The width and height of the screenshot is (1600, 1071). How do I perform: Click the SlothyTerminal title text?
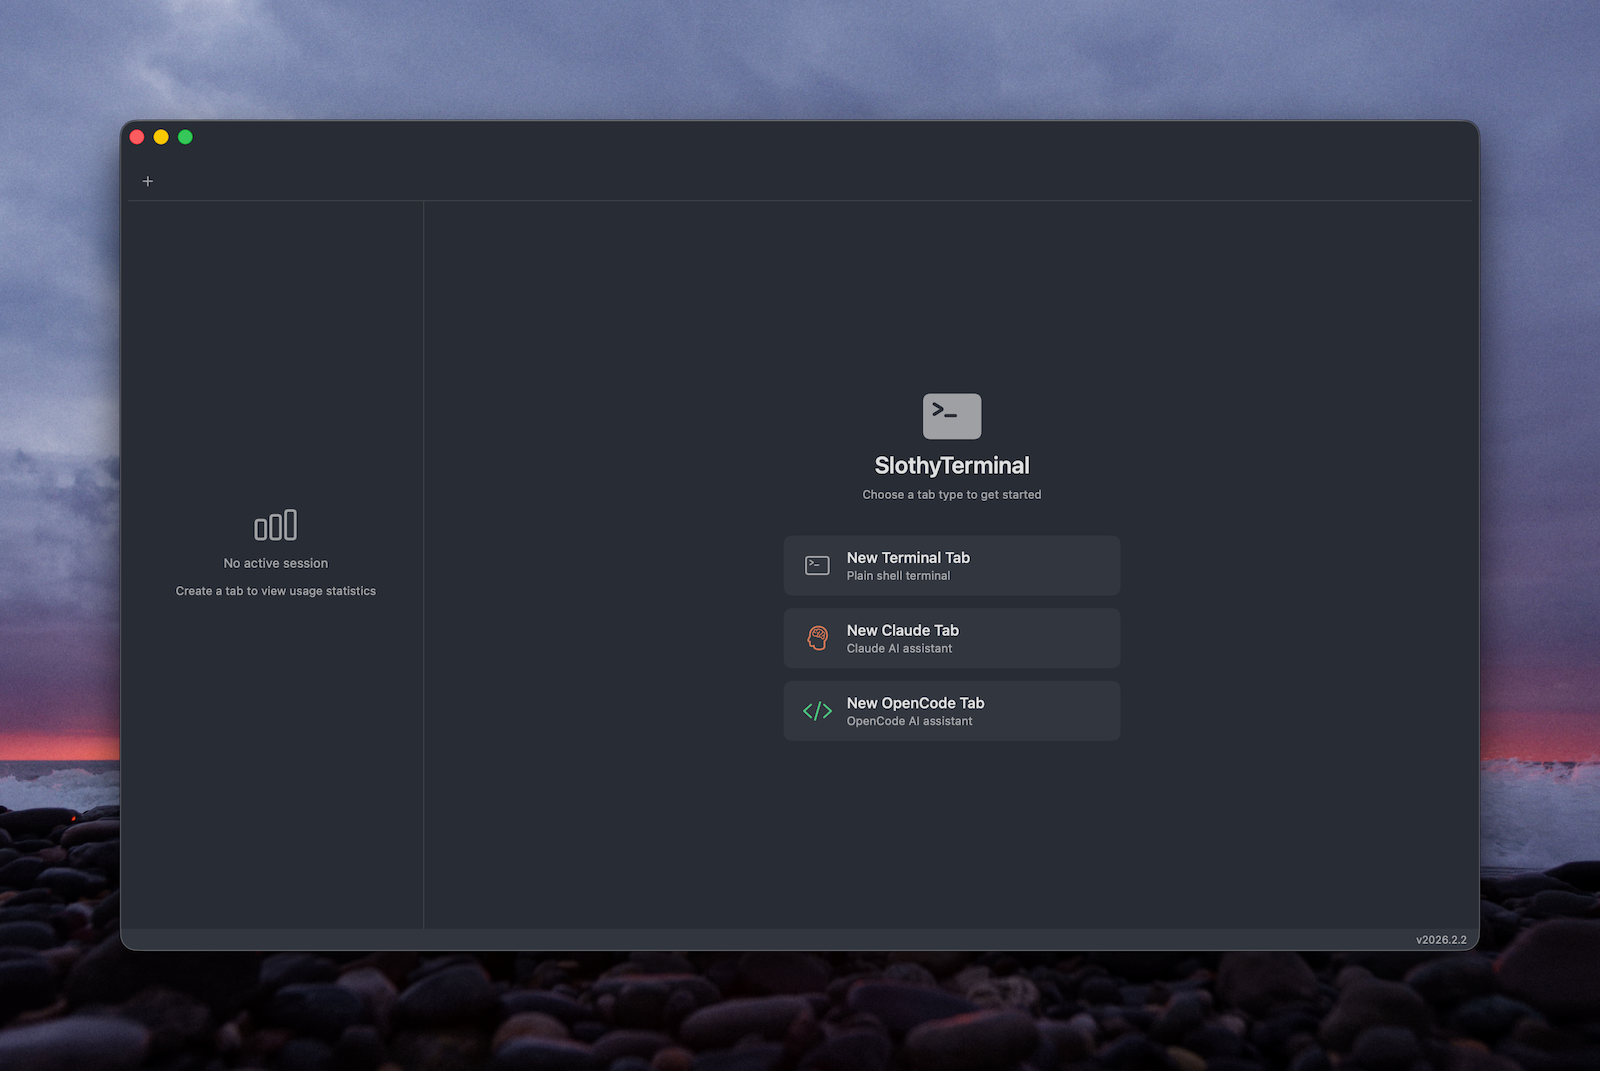(x=951, y=464)
